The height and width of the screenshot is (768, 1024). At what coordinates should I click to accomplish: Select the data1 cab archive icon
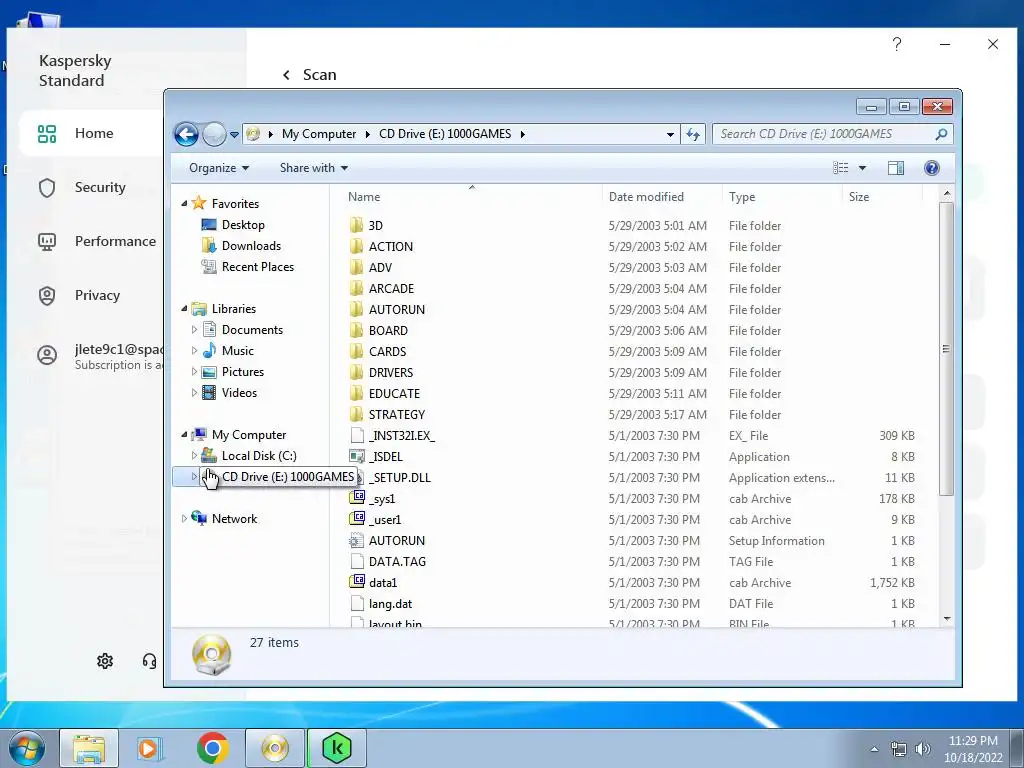pyautogui.click(x=357, y=583)
